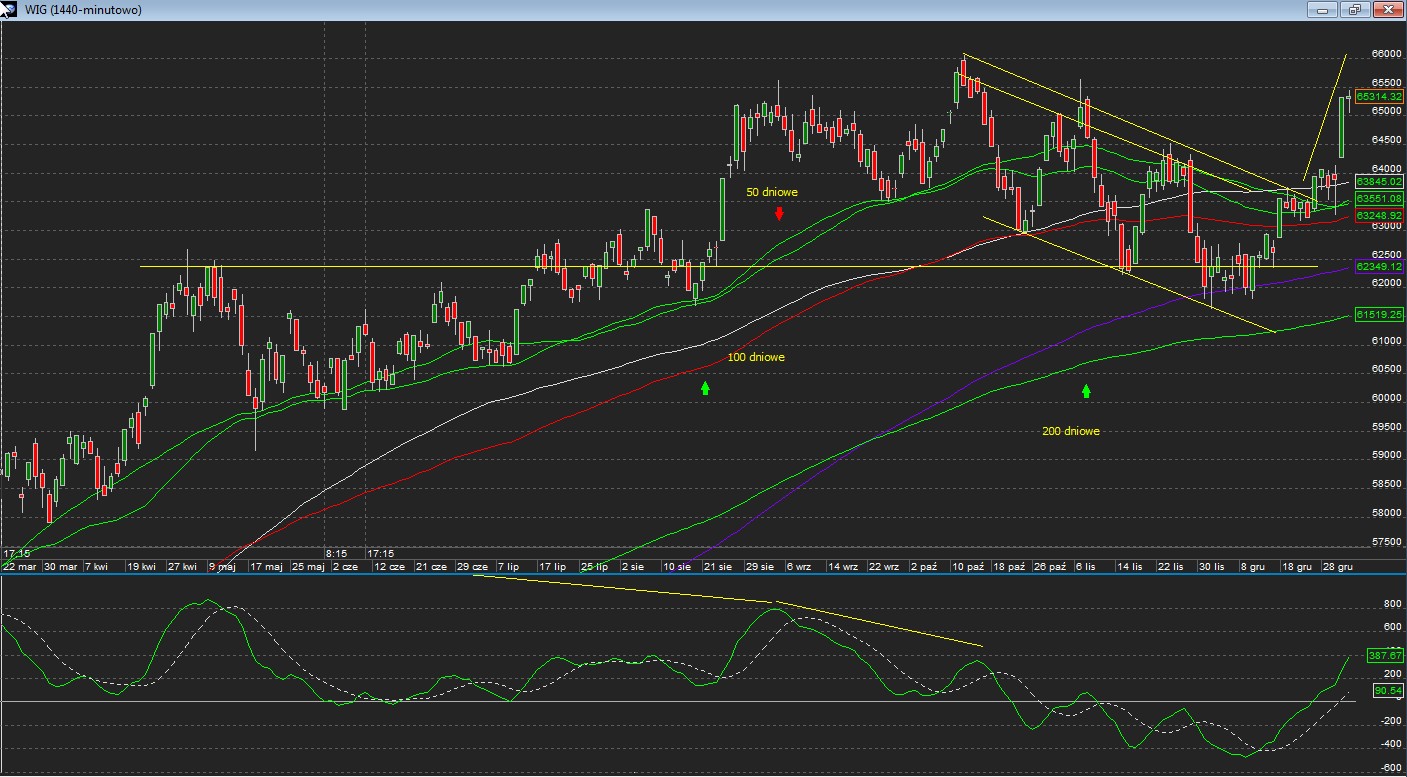
Task: Select the red down arrow below 50 dniowe
Action: pos(779,213)
